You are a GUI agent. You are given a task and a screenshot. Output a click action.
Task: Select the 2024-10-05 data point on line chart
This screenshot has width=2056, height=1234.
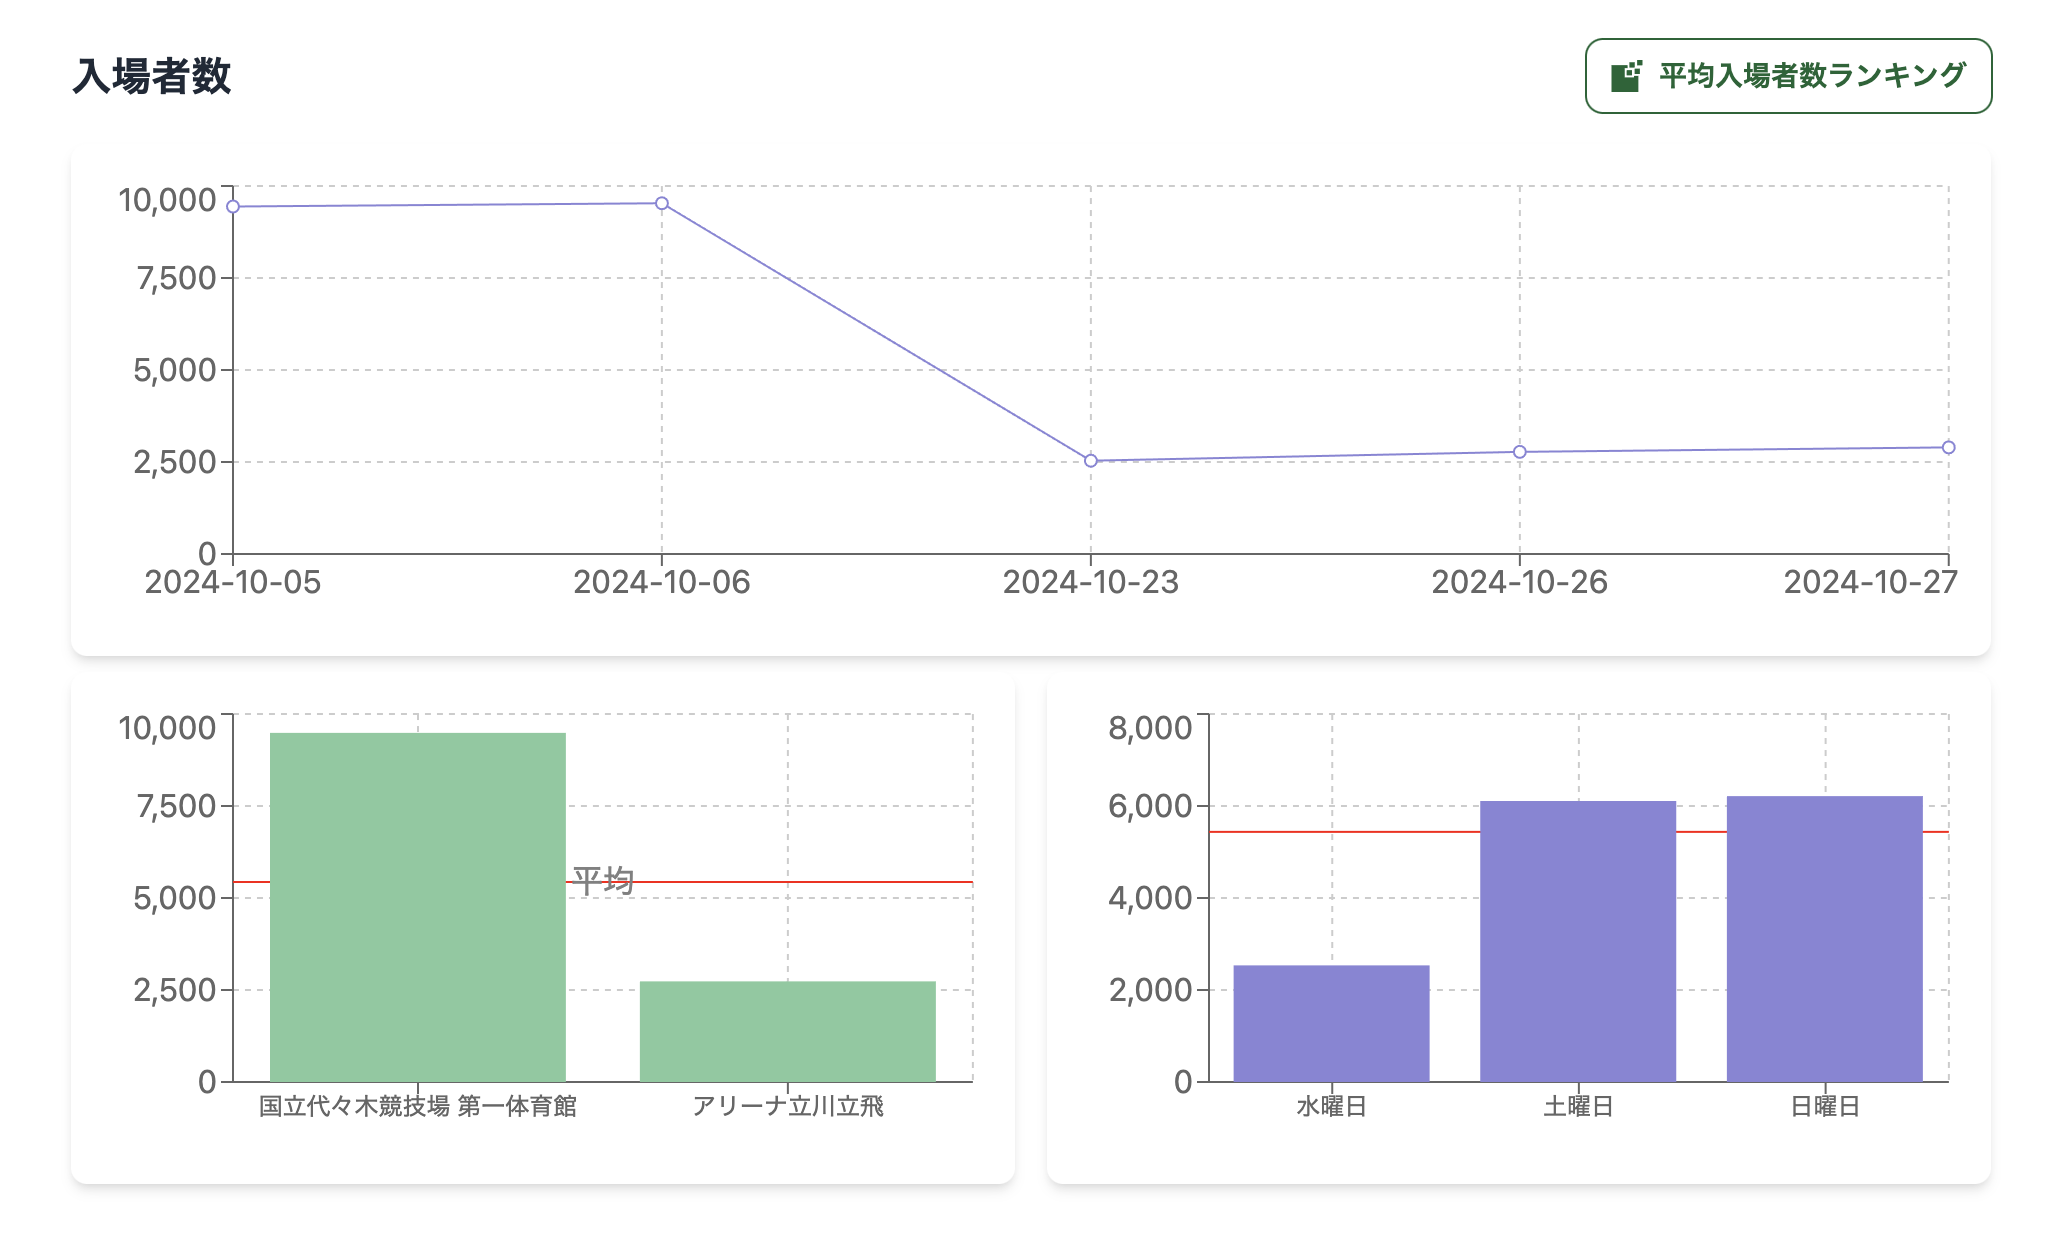233,207
